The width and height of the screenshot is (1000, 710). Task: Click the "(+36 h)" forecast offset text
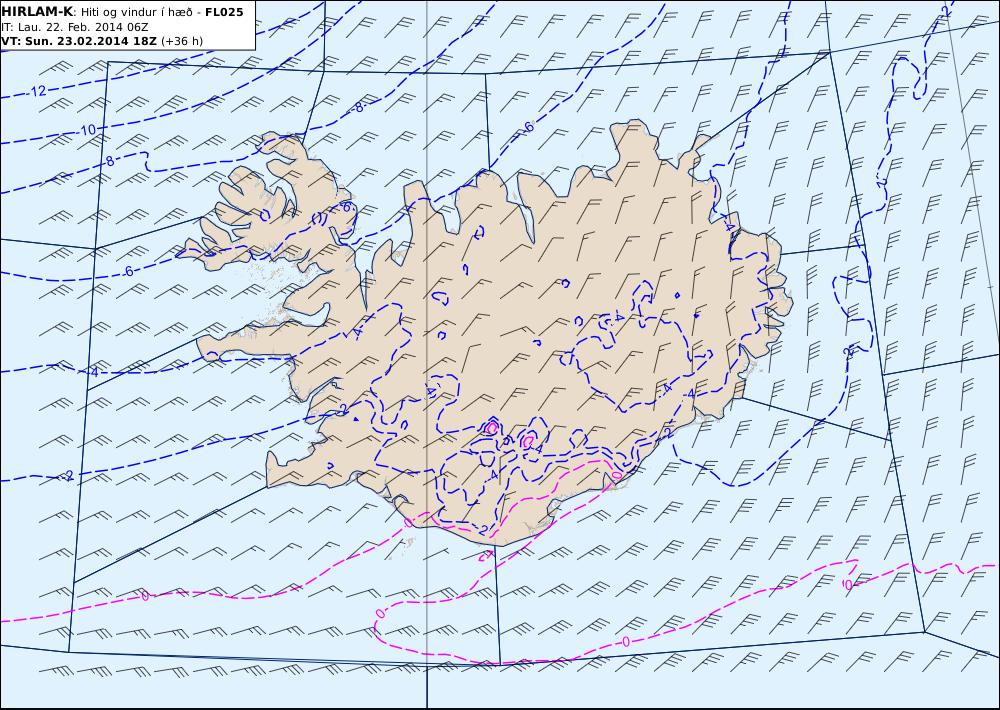point(182,41)
